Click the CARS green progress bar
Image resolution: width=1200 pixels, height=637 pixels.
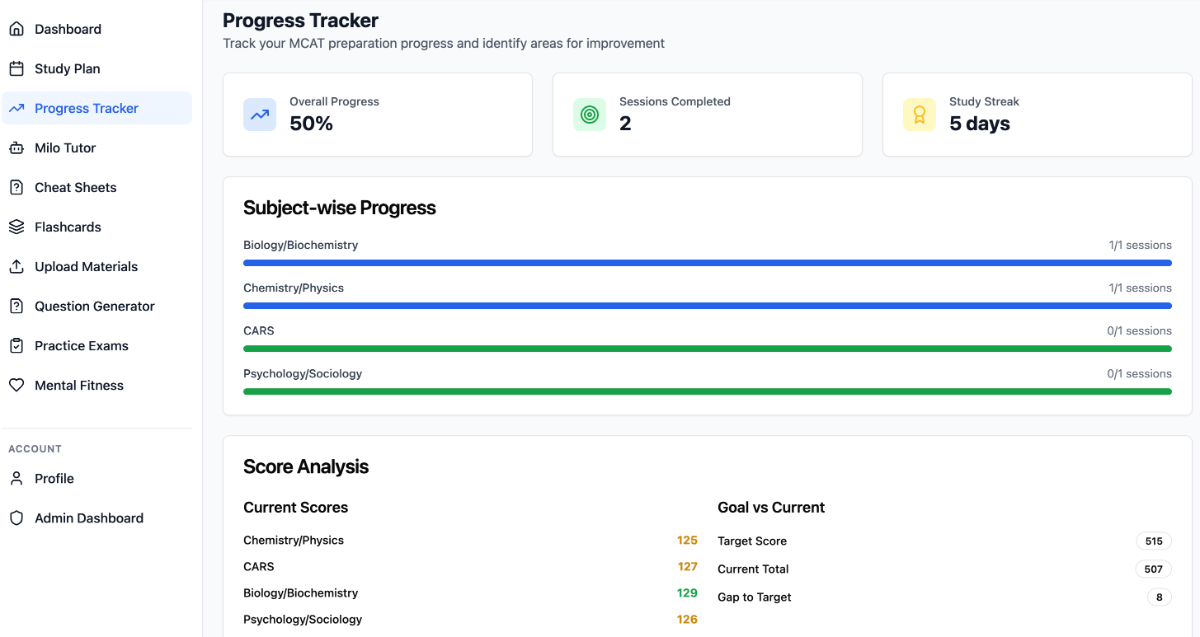tap(707, 349)
